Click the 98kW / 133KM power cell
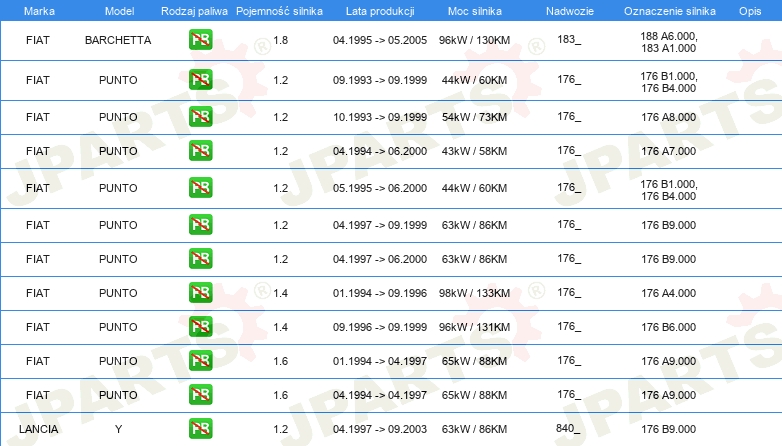 [474, 293]
